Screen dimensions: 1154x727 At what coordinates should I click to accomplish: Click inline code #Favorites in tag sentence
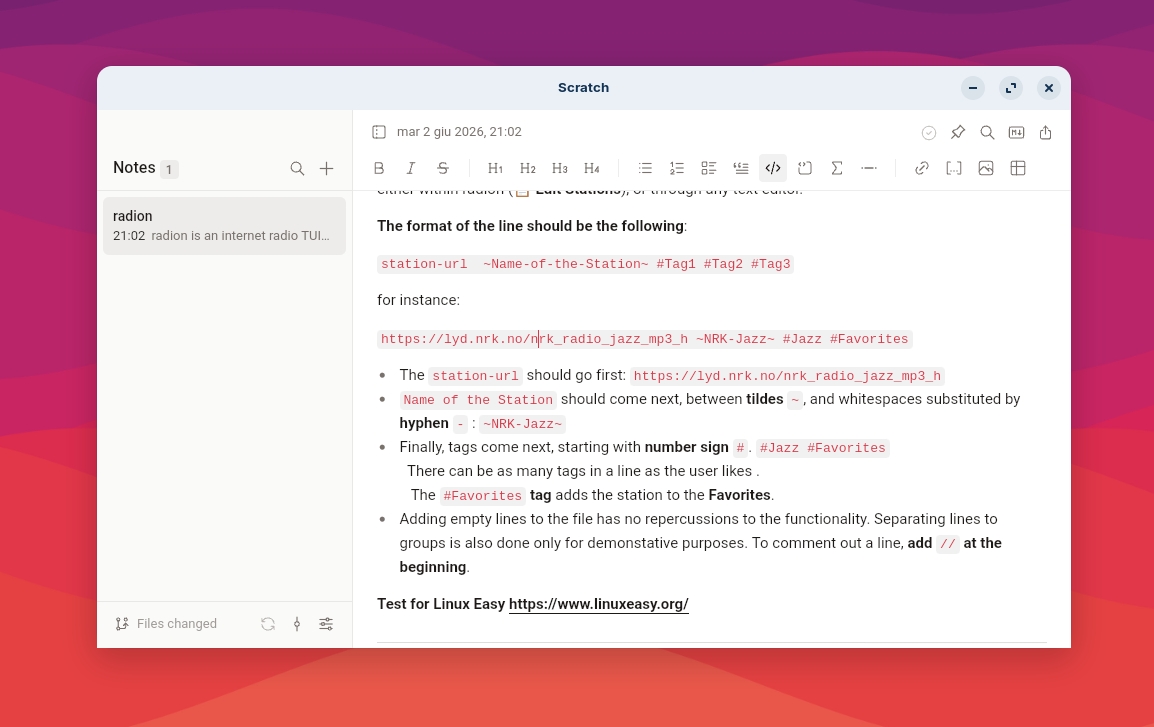pyautogui.click(x=483, y=496)
